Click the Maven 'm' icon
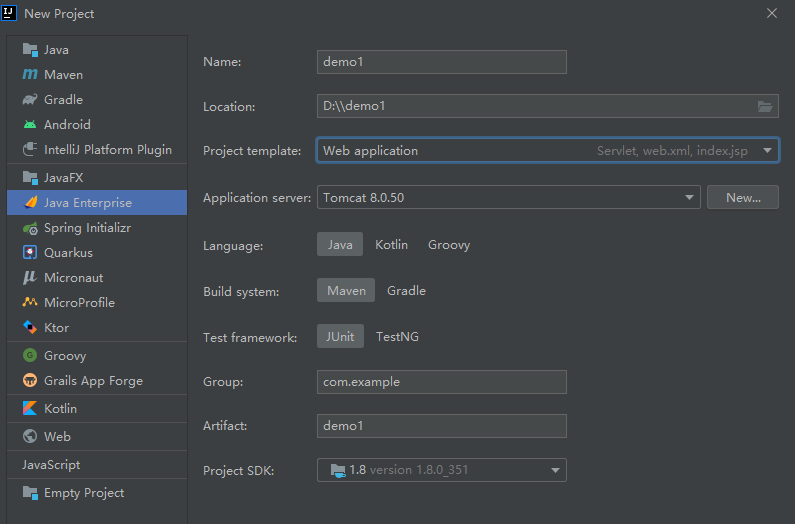Viewport: 795px width, 524px height. [x=30, y=75]
